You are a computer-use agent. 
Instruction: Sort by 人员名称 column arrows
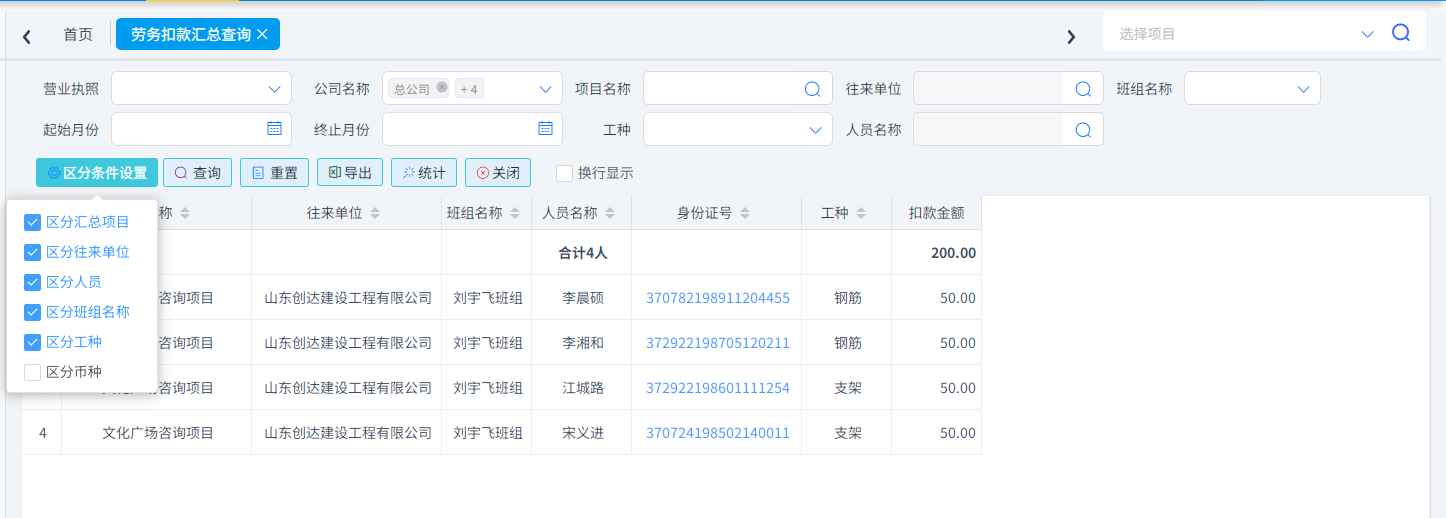click(x=610, y=213)
